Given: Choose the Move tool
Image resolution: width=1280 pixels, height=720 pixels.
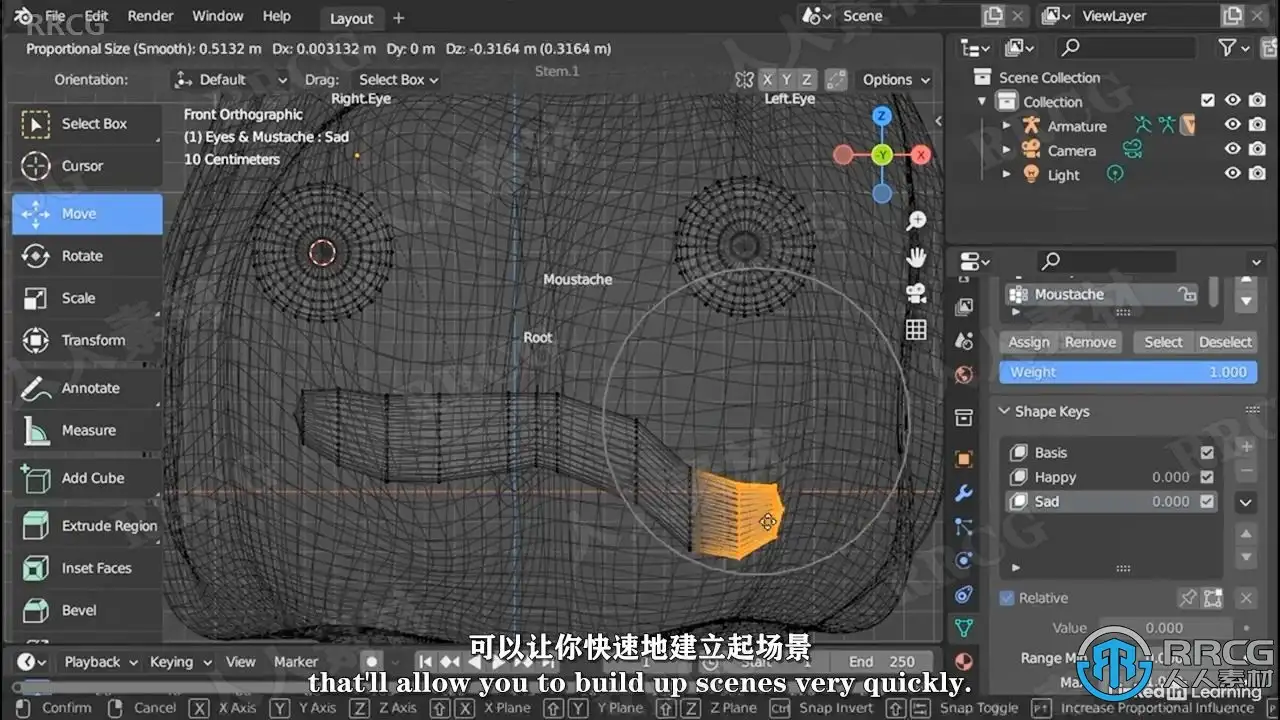Looking at the screenshot, I should (87, 214).
